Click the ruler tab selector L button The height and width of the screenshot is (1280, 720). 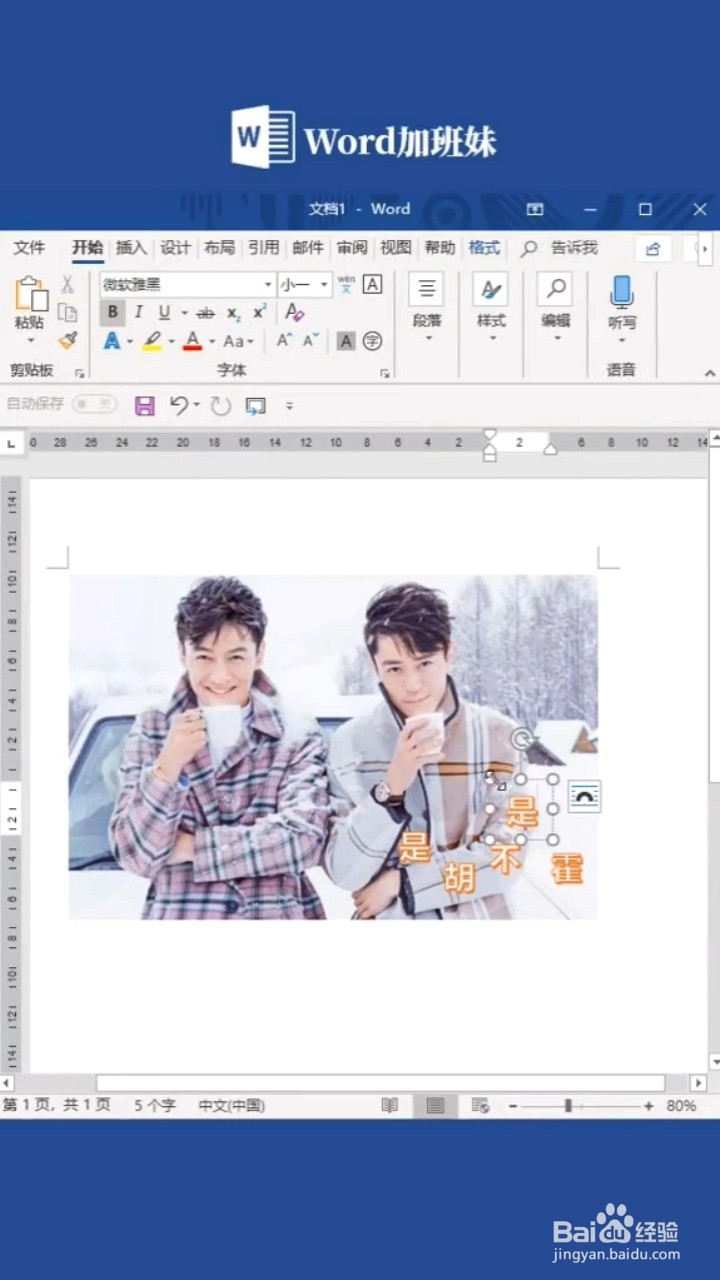[x=11, y=442]
